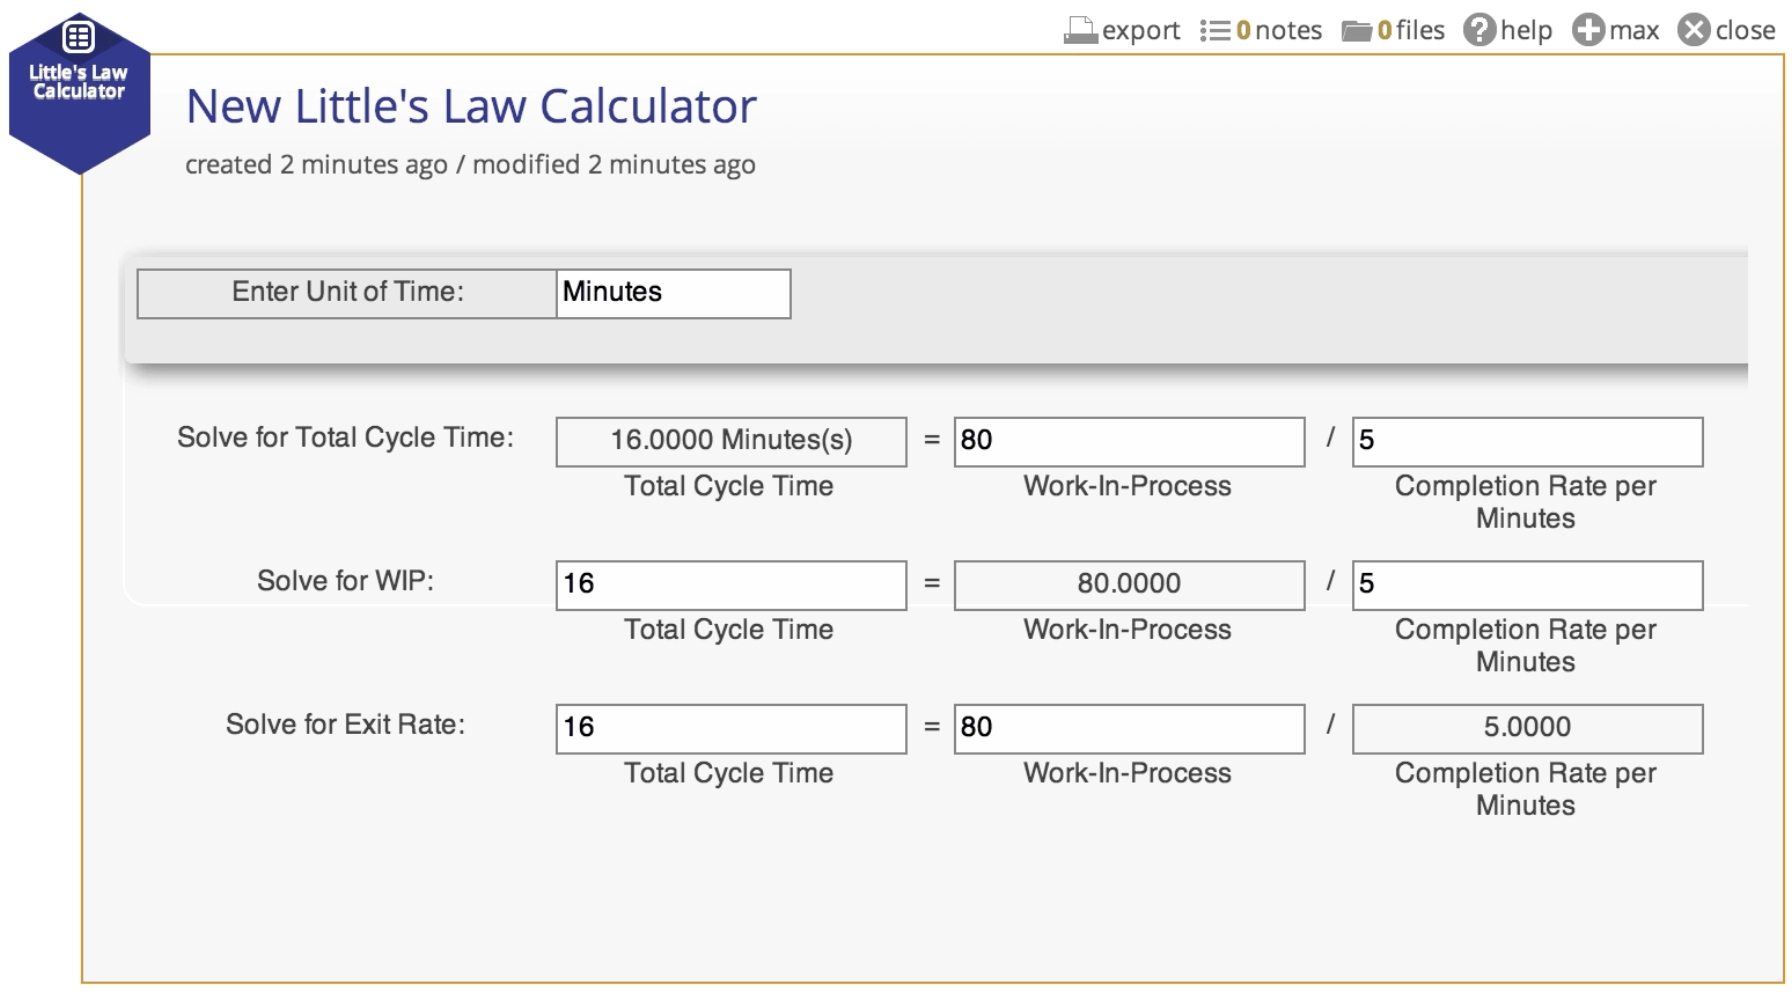Open the files folder icon
Viewport: 1792px width, 1000px height.
1356,31
